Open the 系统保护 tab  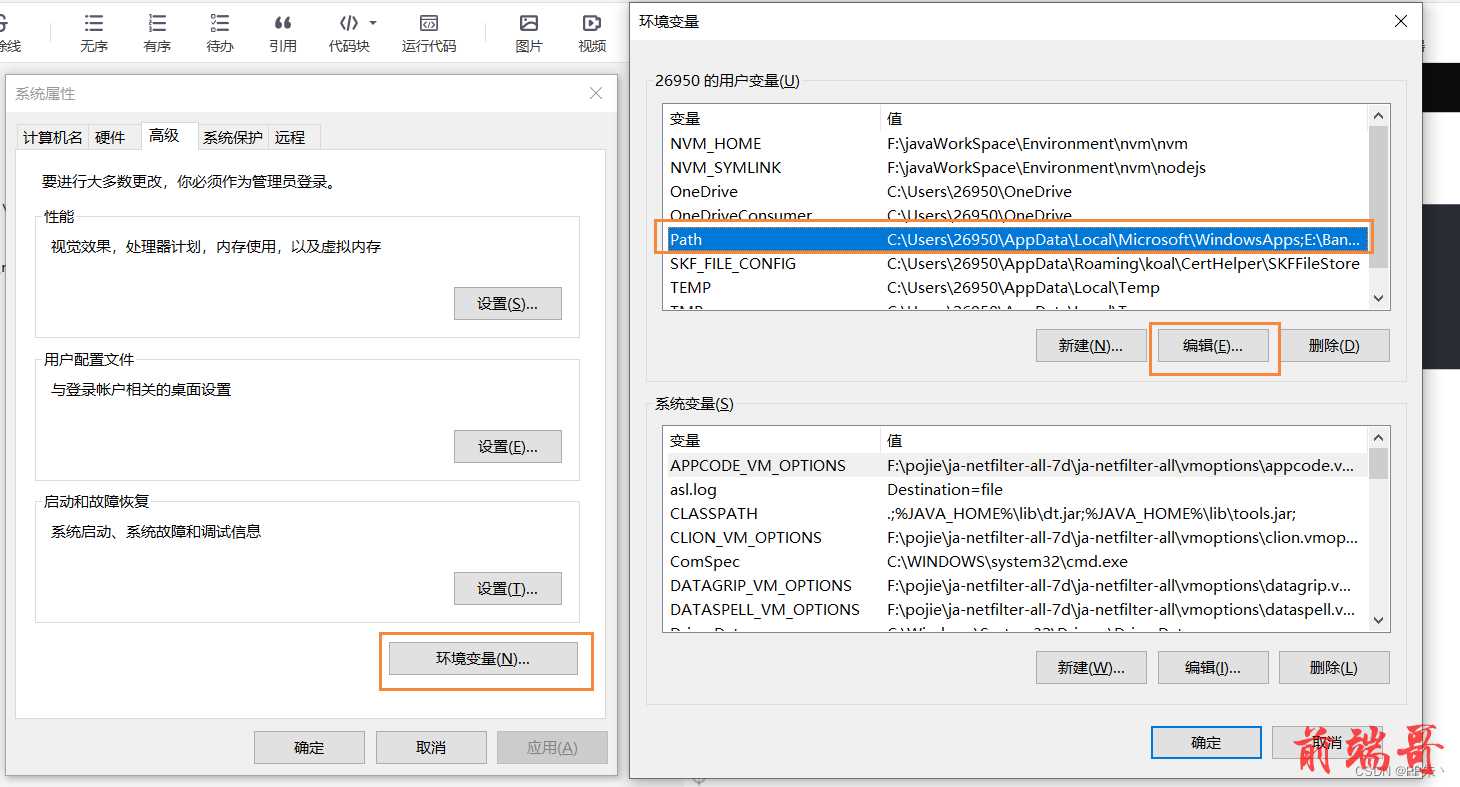tap(233, 137)
